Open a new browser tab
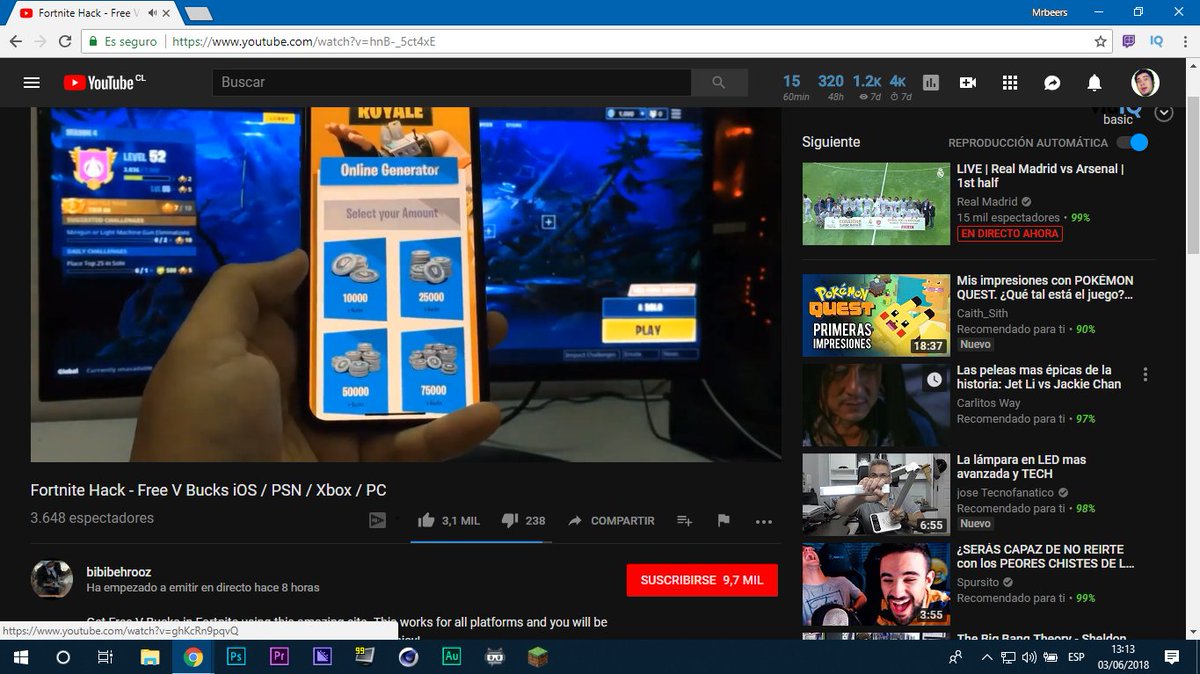The width and height of the screenshot is (1200, 674). (198, 13)
